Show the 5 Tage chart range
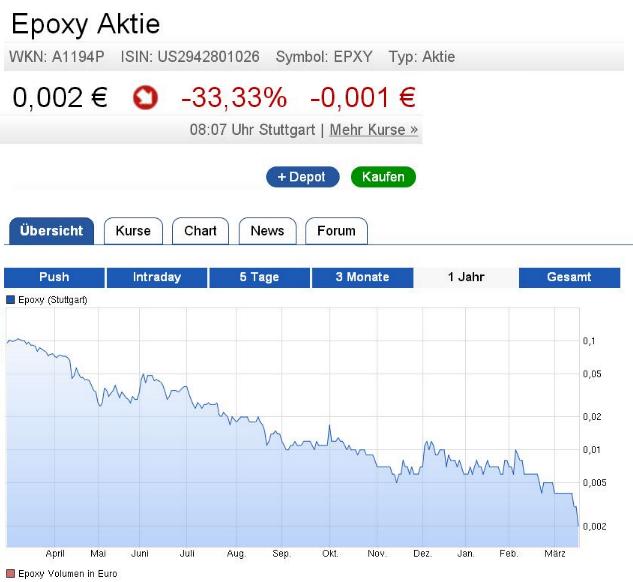This screenshot has height=582, width=633. (259, 277)
